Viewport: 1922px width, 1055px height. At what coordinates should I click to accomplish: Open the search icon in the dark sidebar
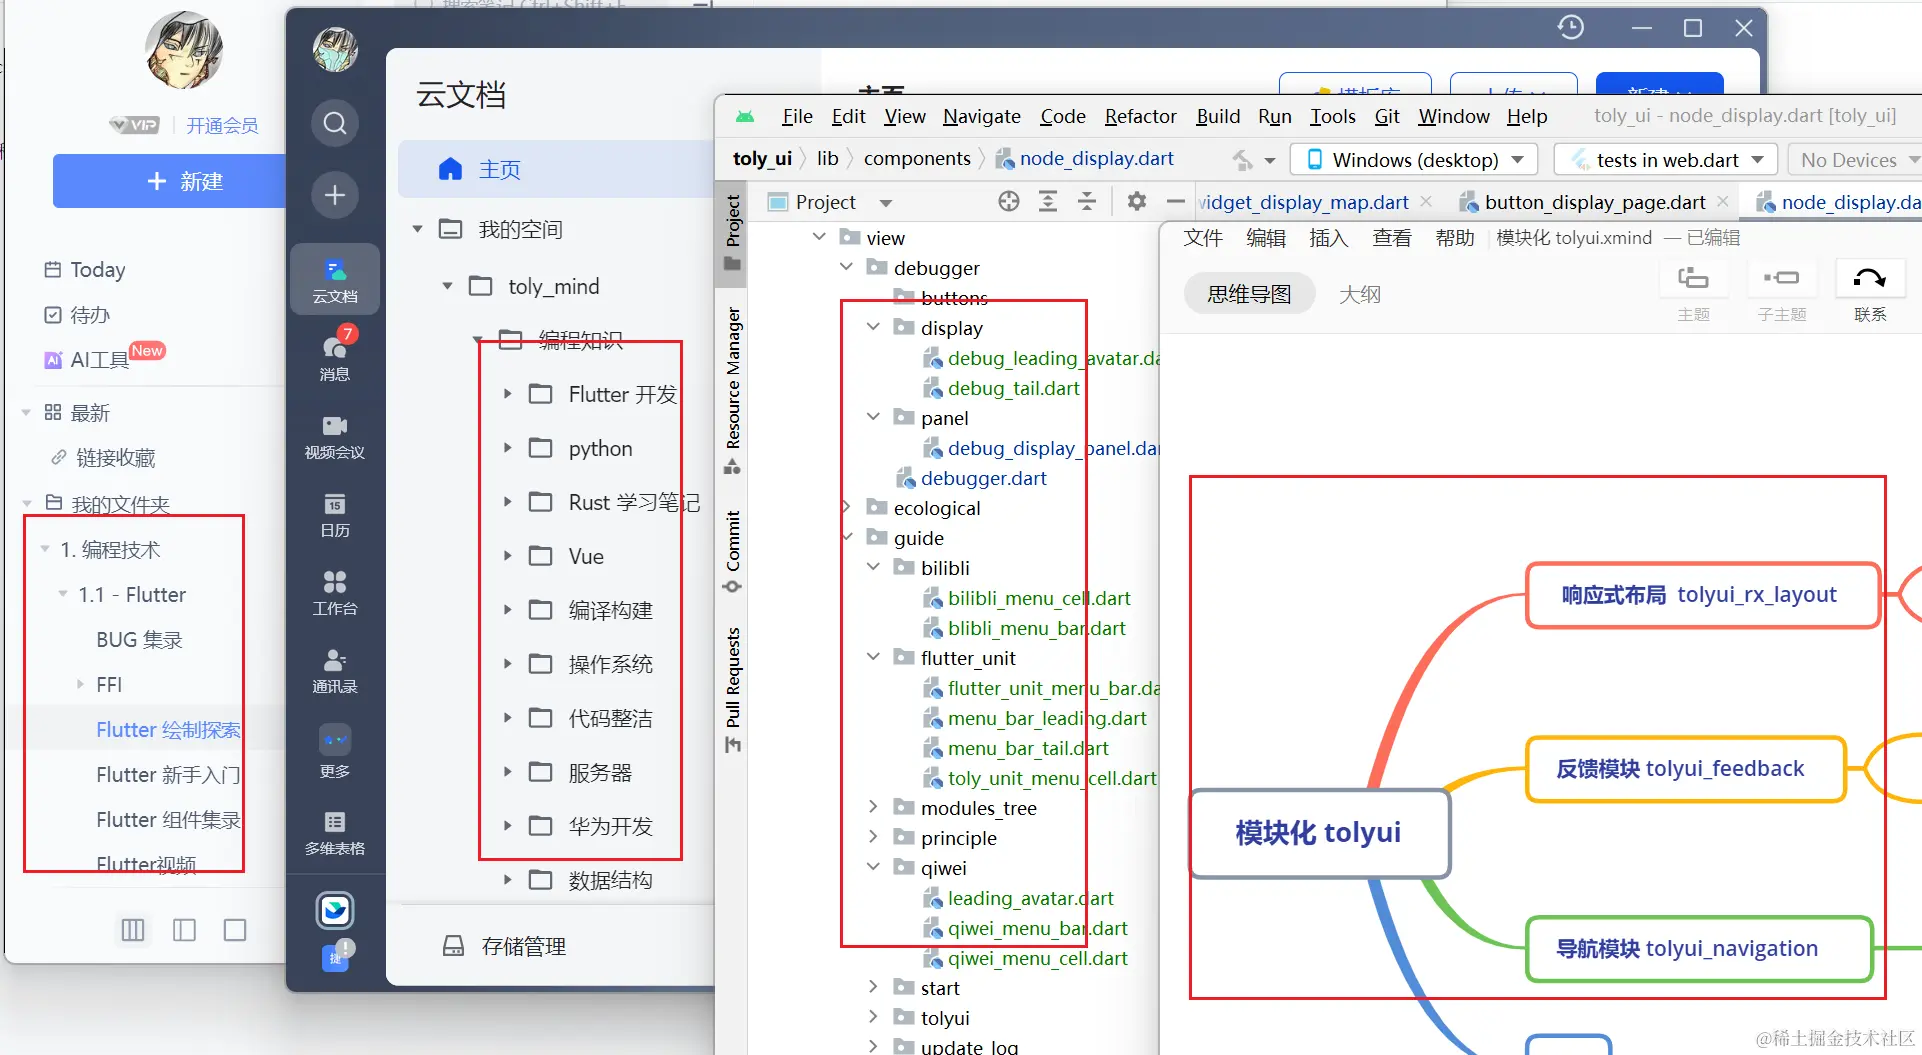(335, 123)
